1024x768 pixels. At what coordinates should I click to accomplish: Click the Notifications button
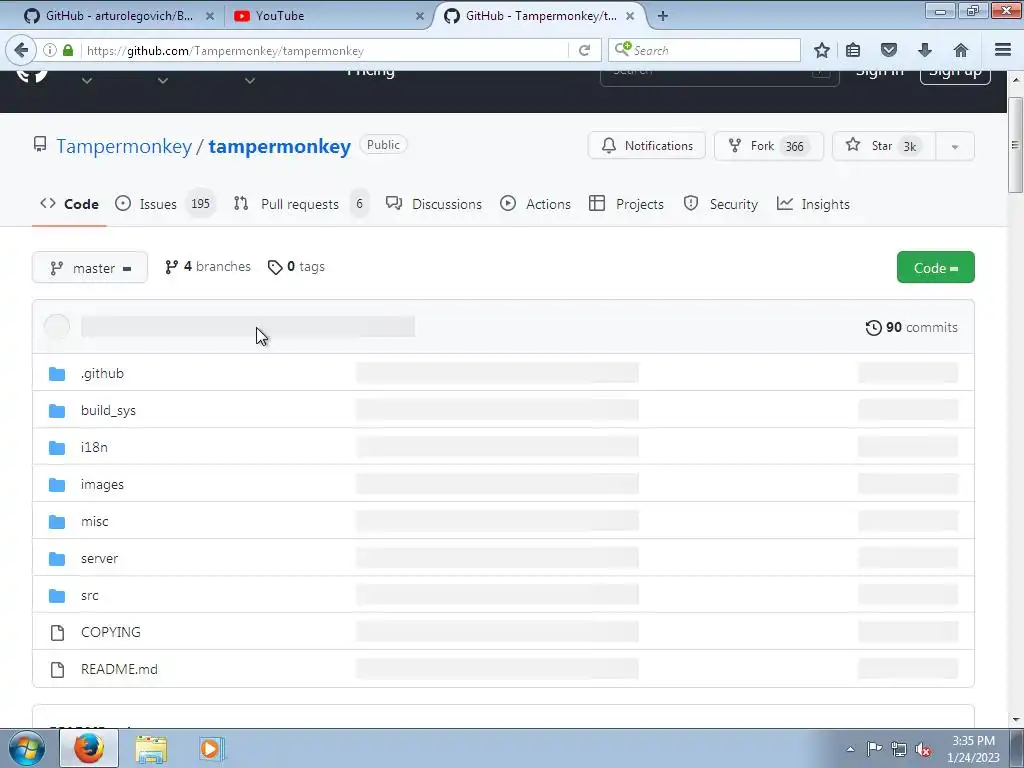[x=647, y=146]
